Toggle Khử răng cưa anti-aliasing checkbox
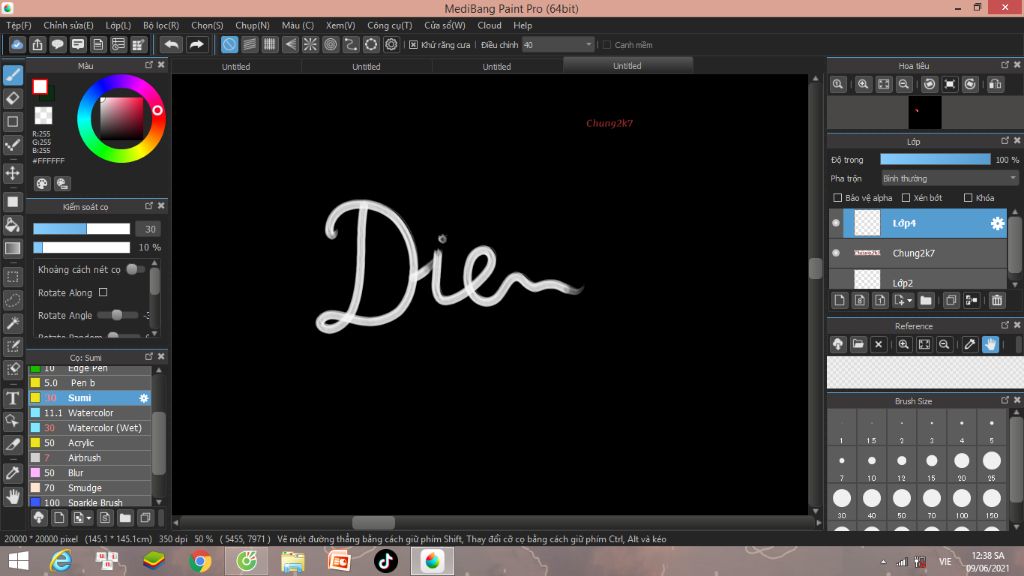 [413, 44]
